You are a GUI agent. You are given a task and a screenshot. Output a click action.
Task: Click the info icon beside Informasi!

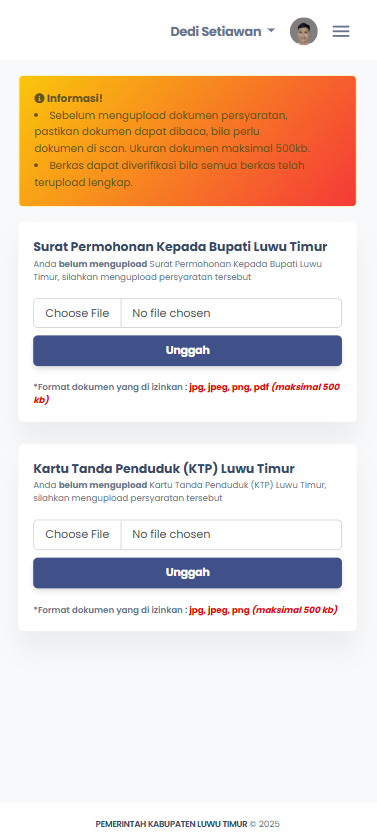coord(39,99)
